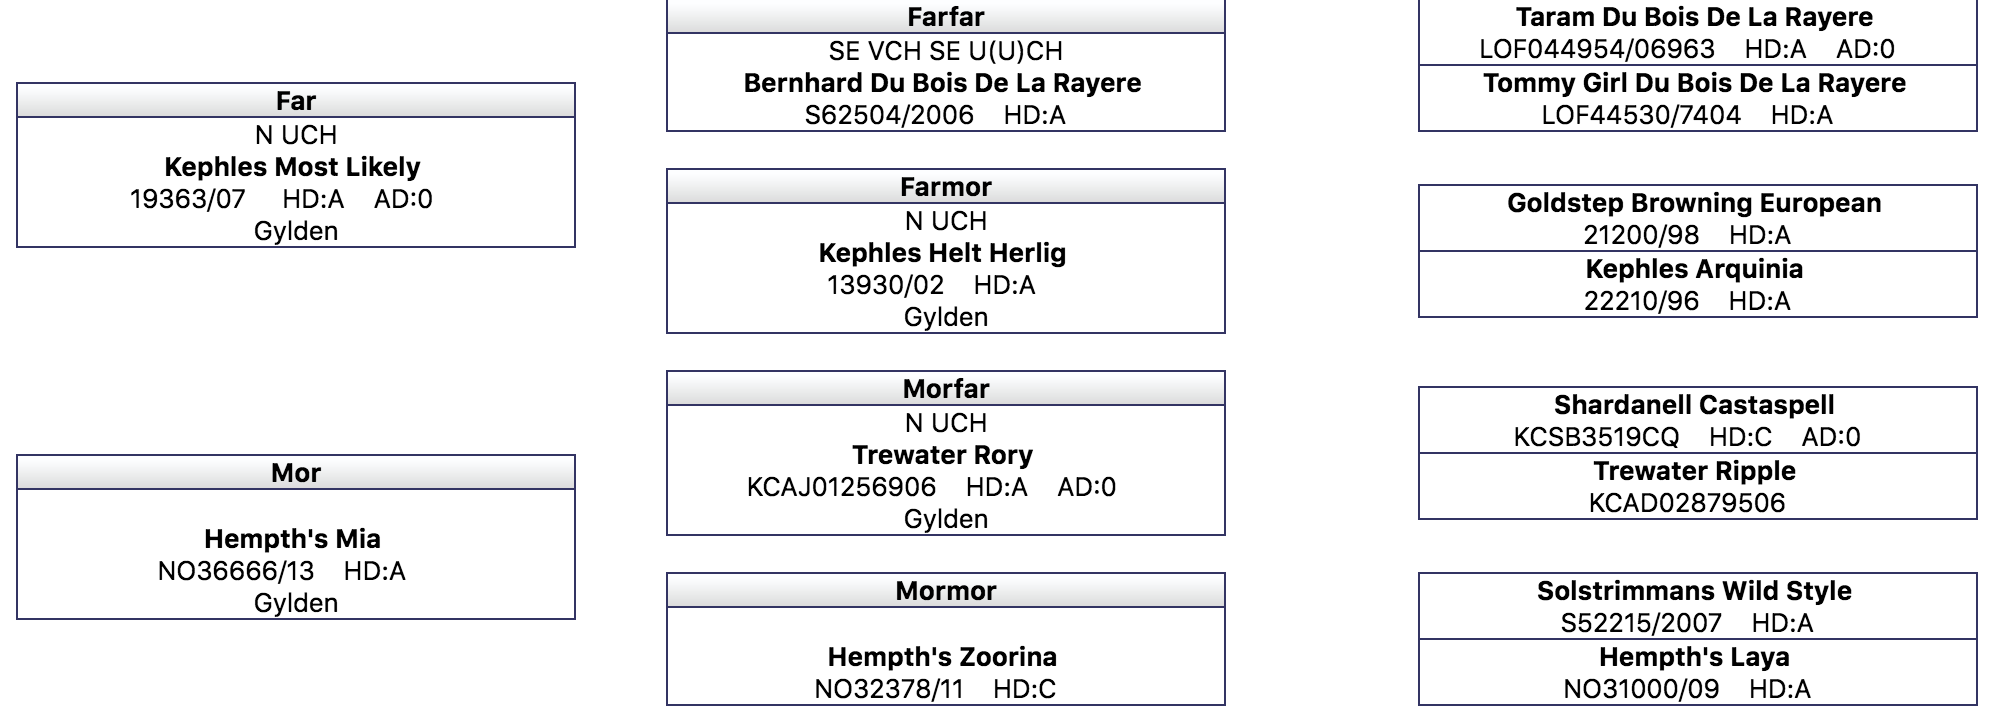Screen dimensions: 2008x718
Task: Click the Far header bar
Action: pos(296,101)
